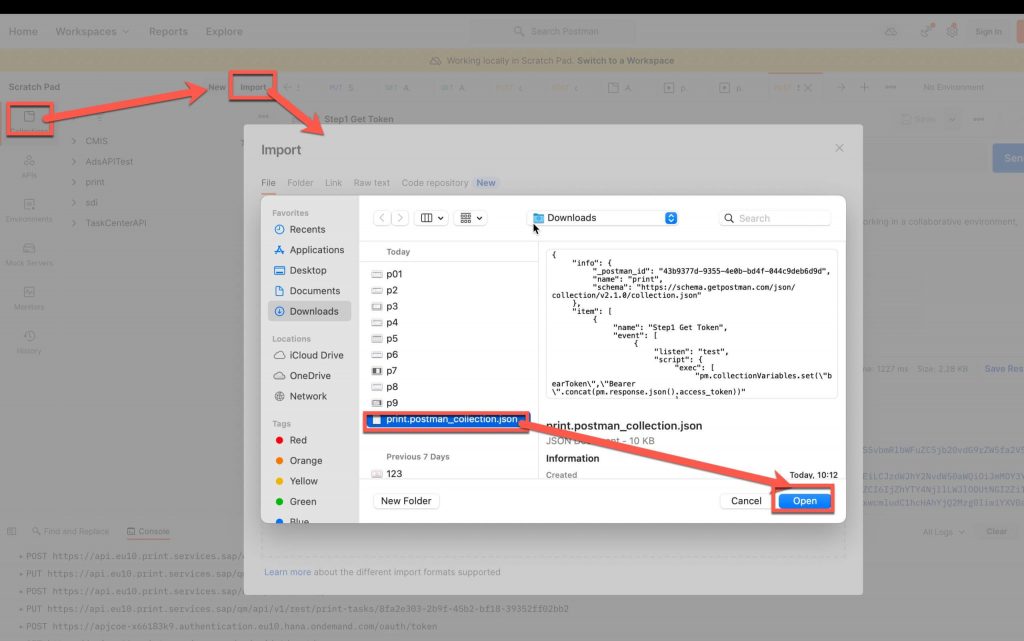Screen dimensions: 1024x641
Task: Expand the print collection
Action: pos(74,182)
